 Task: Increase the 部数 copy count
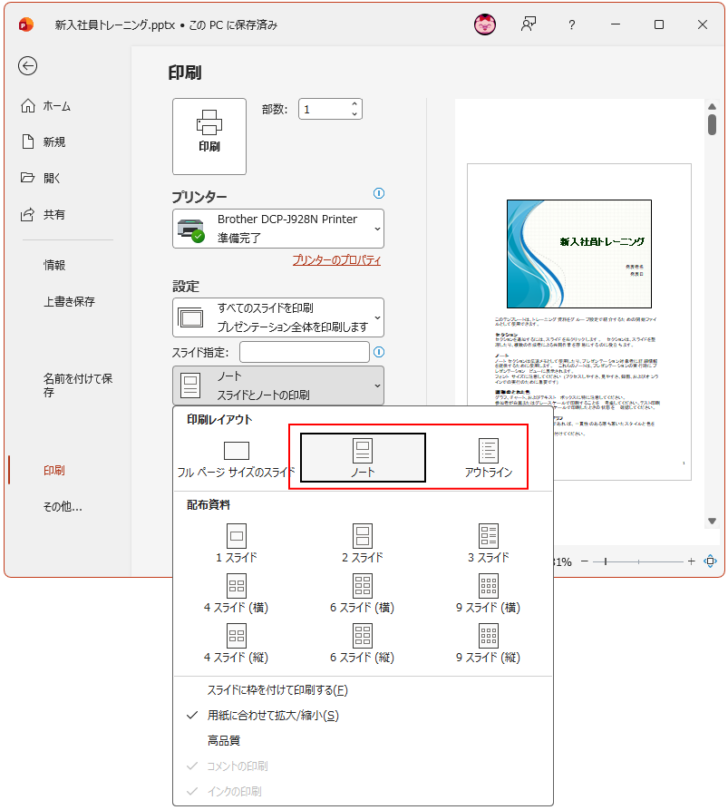[354, 104]
